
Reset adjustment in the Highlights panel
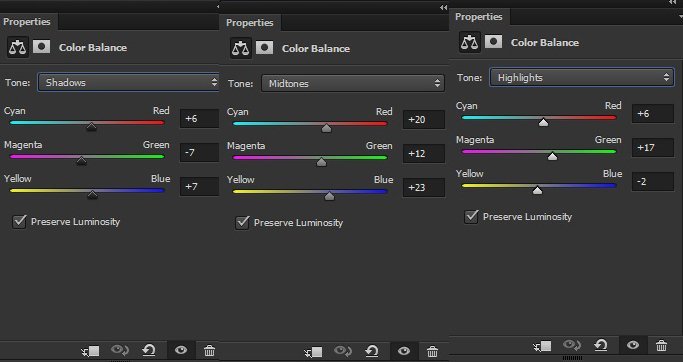pos(601,345)
